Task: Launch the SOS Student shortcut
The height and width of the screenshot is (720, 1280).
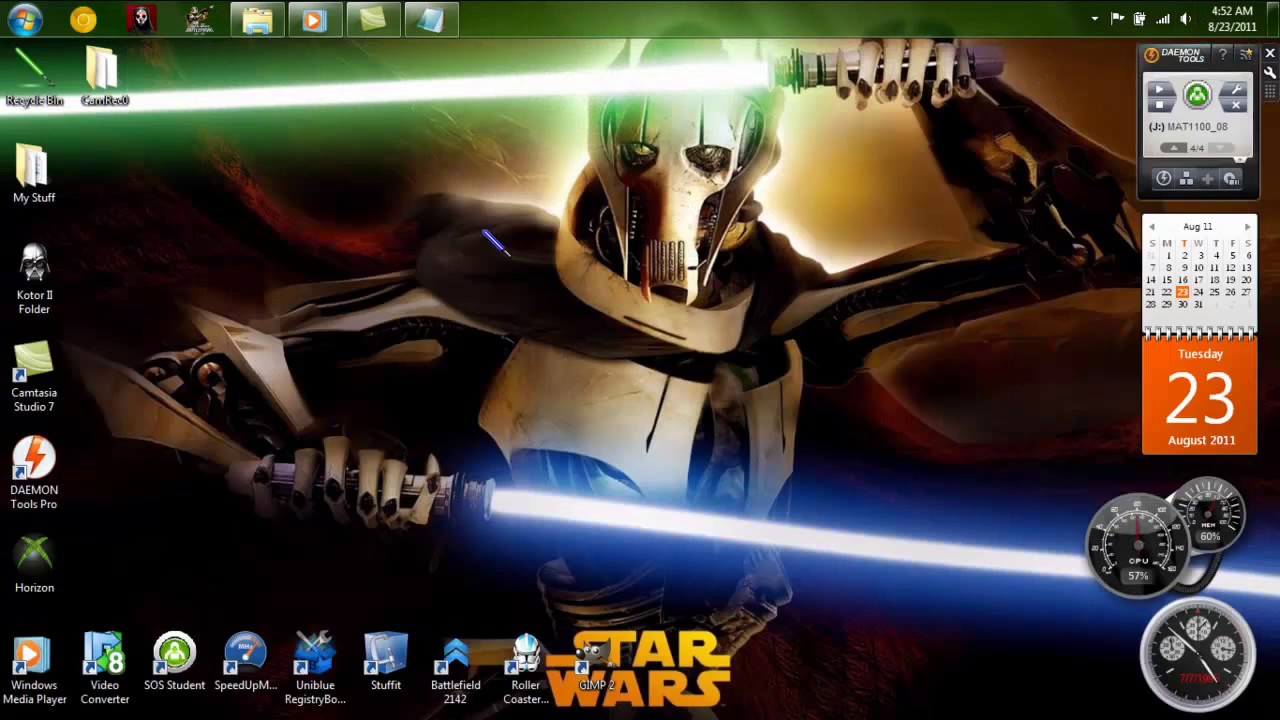Action: [x=174, y=661]
